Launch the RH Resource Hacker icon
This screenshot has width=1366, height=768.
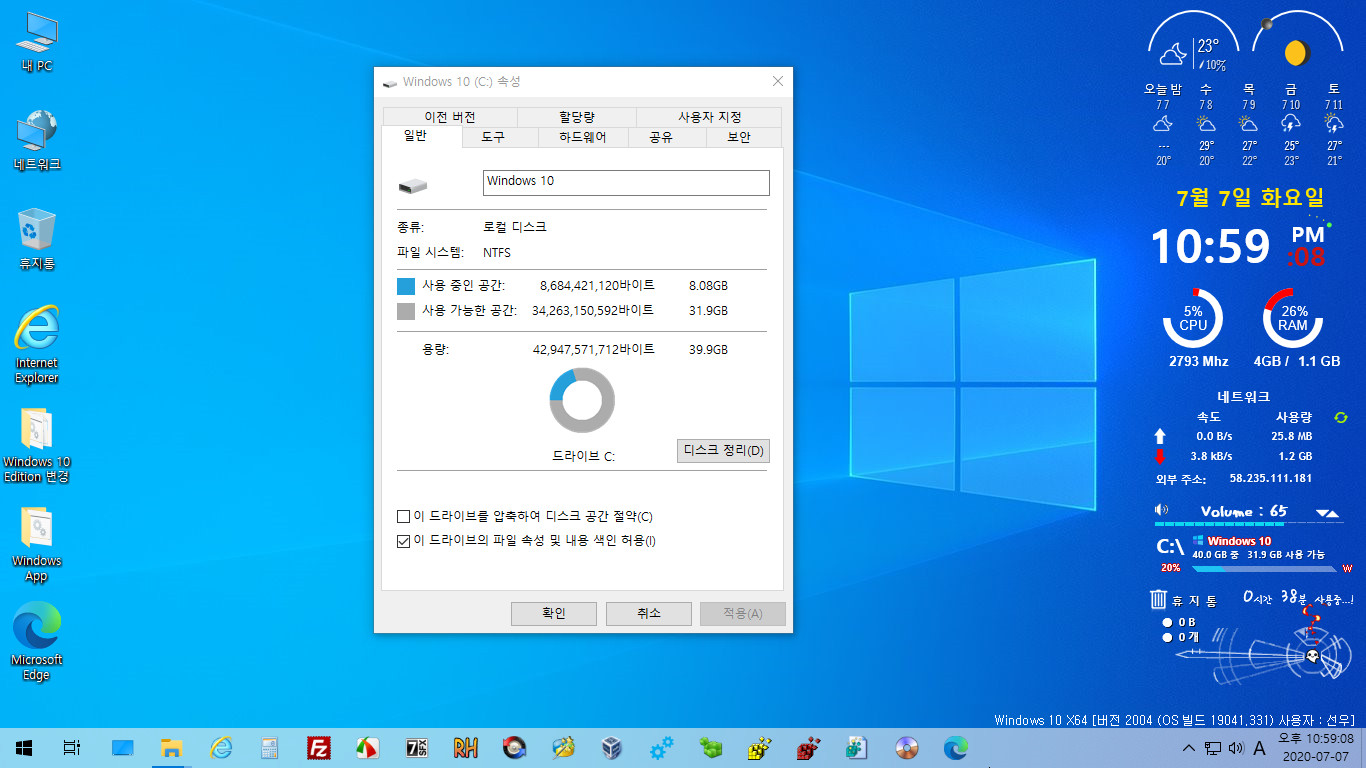pyautogui.click(x=466, y=747)
